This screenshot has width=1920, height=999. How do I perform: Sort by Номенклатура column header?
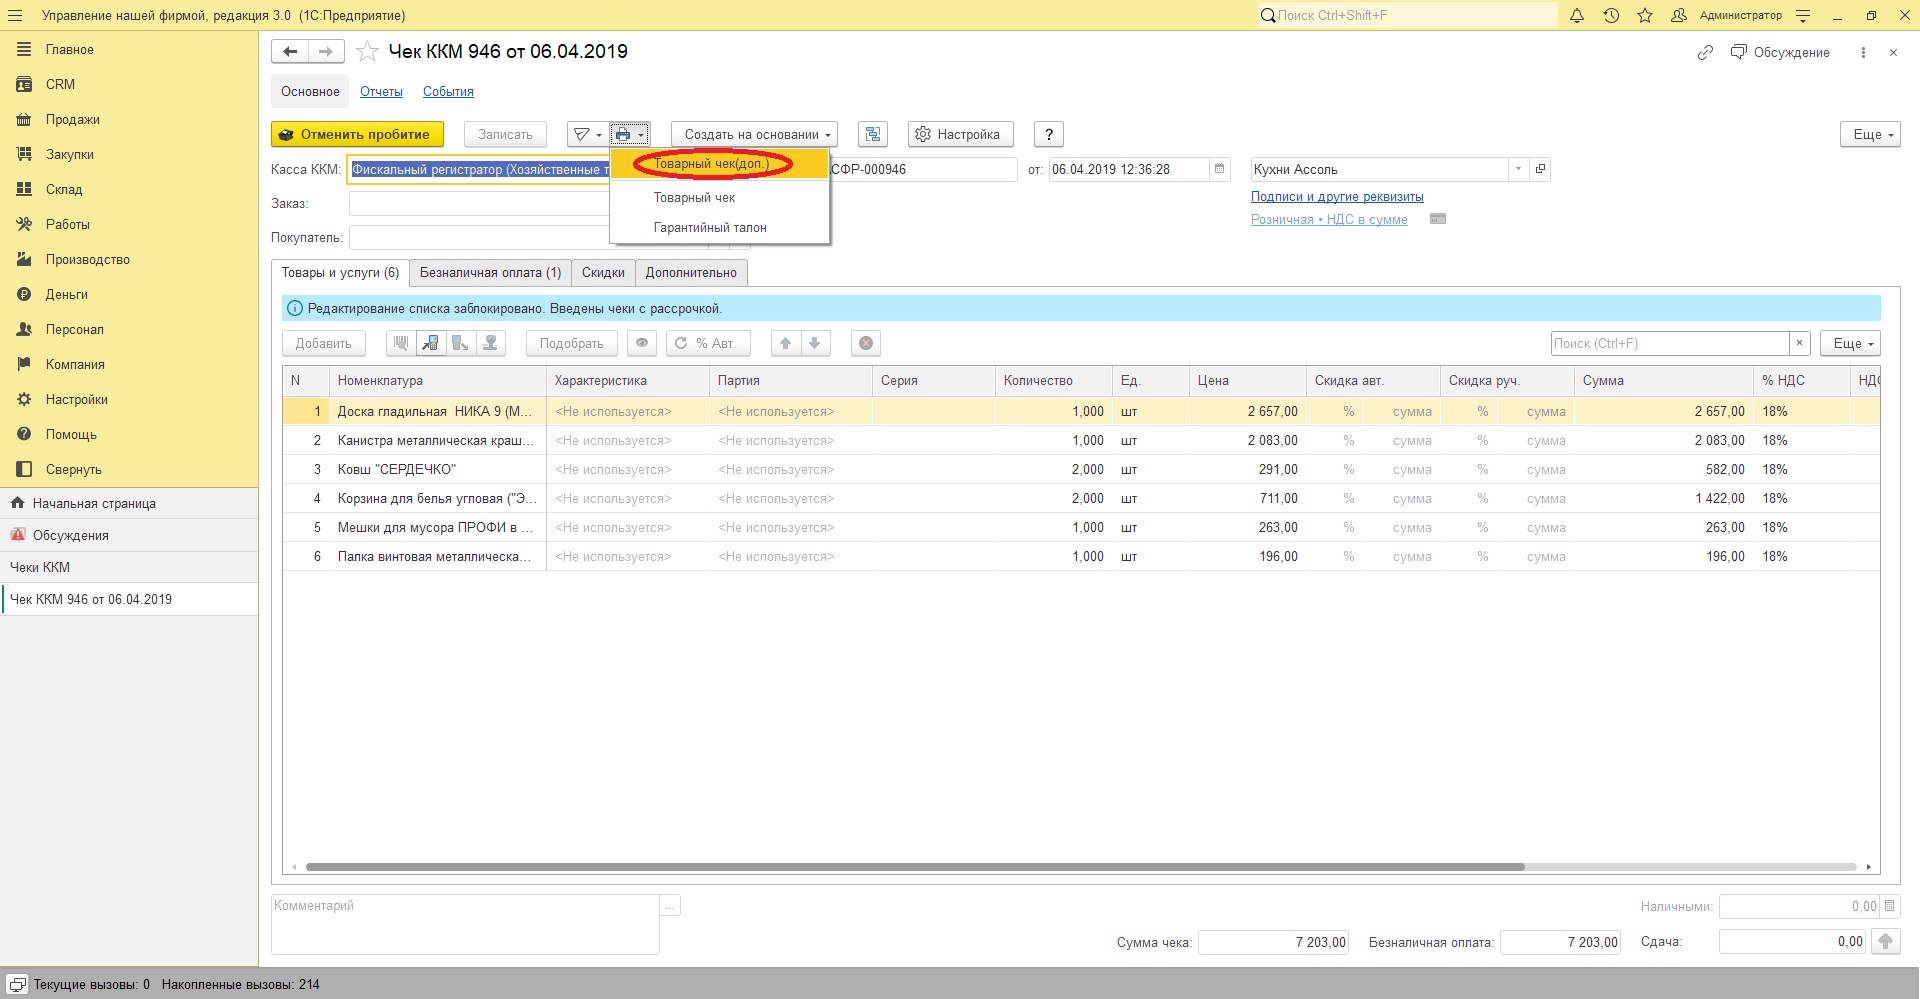(x=438, y=380)
